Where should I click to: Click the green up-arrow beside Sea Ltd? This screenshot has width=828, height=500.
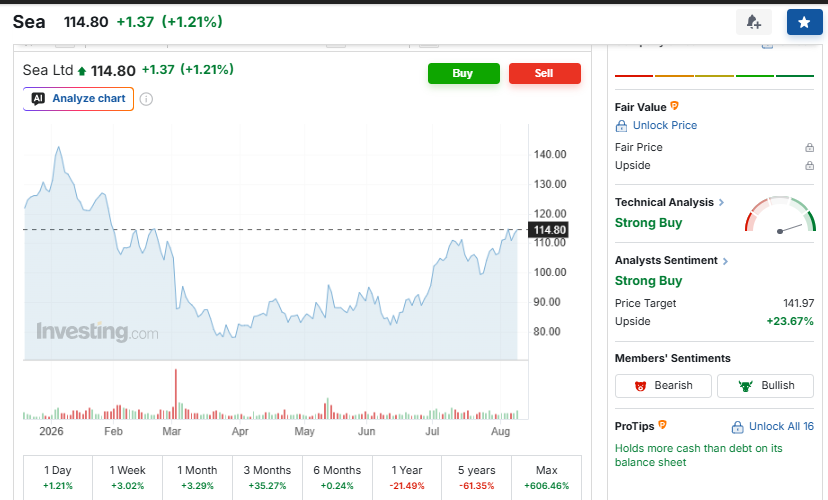(x=82, y=71)
